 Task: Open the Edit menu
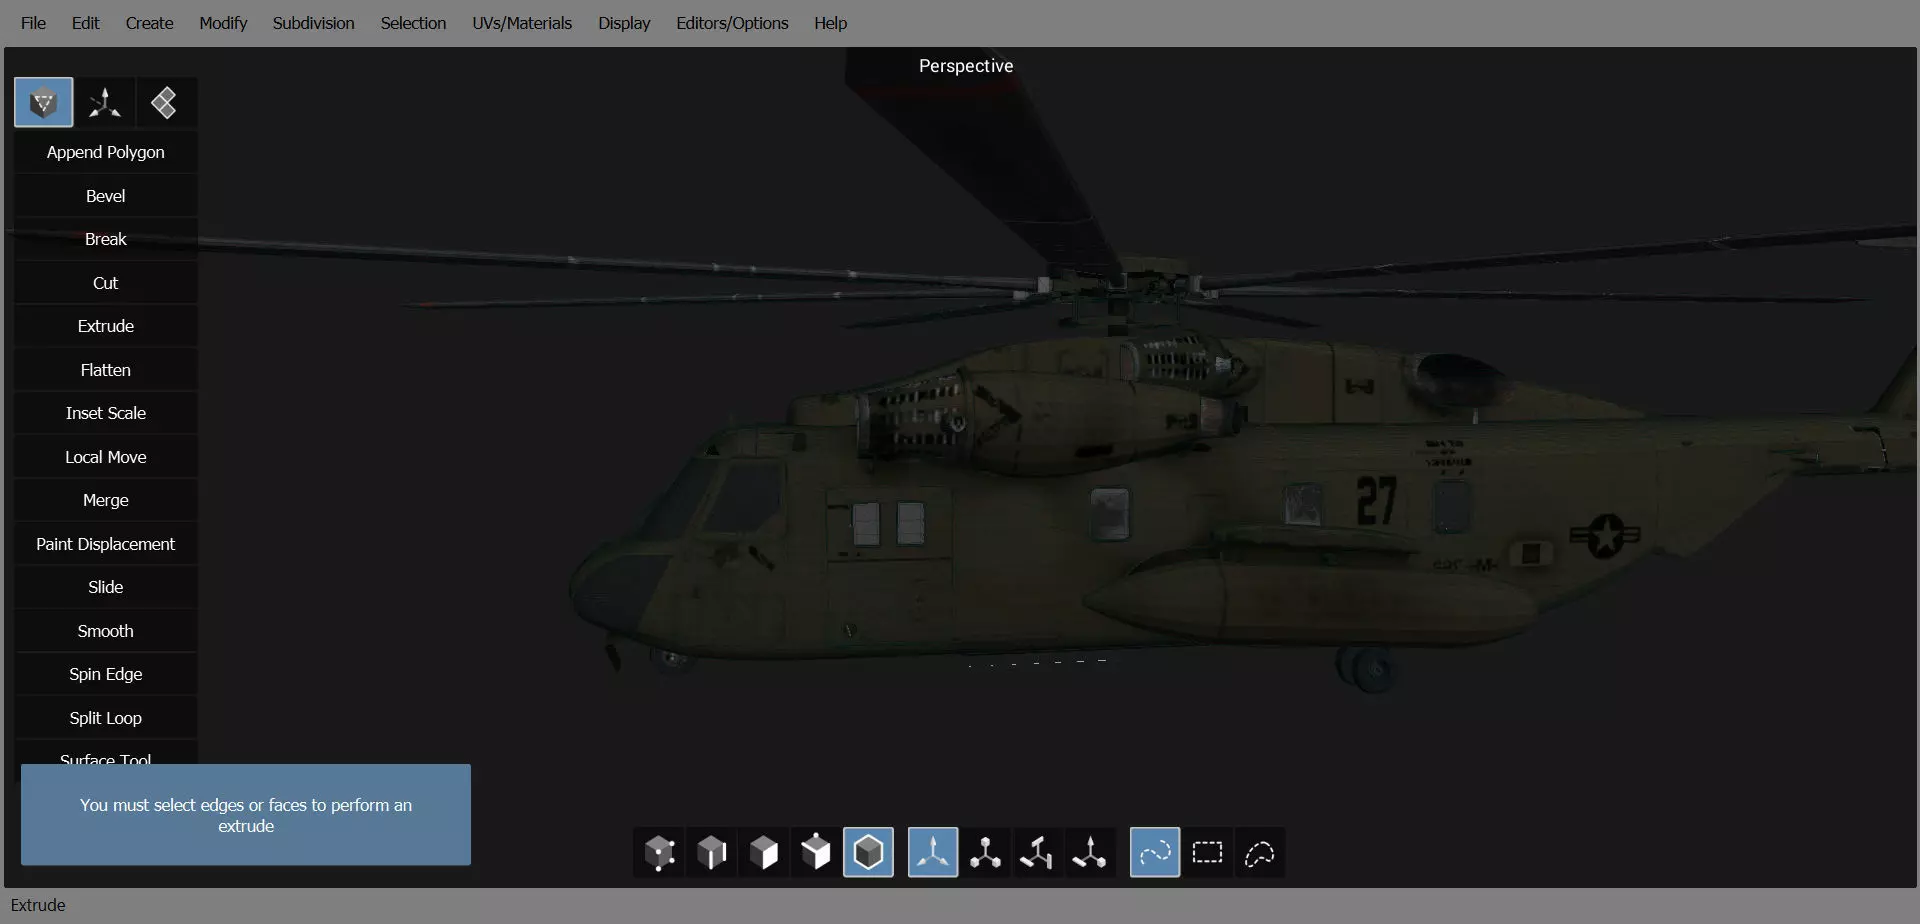[85, 23]
